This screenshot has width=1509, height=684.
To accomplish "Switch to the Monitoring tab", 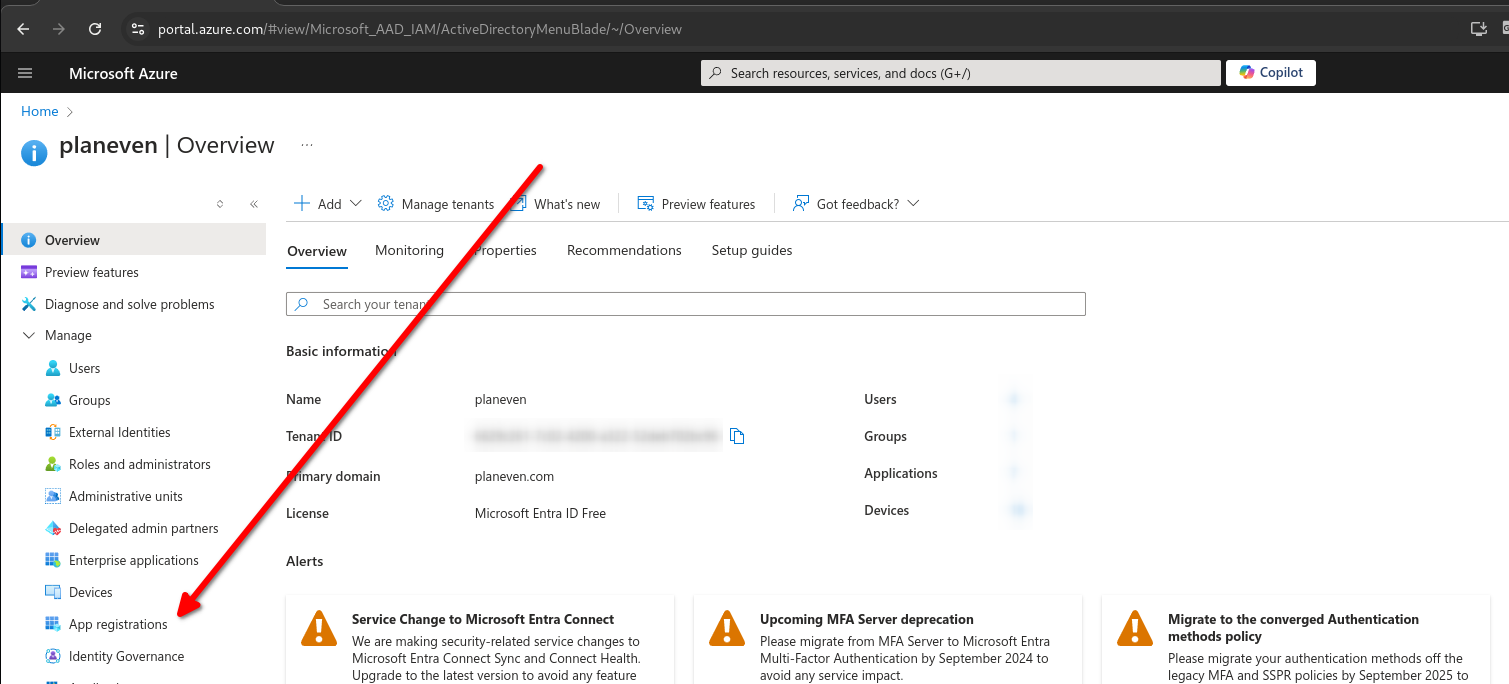I will point(409,250).
